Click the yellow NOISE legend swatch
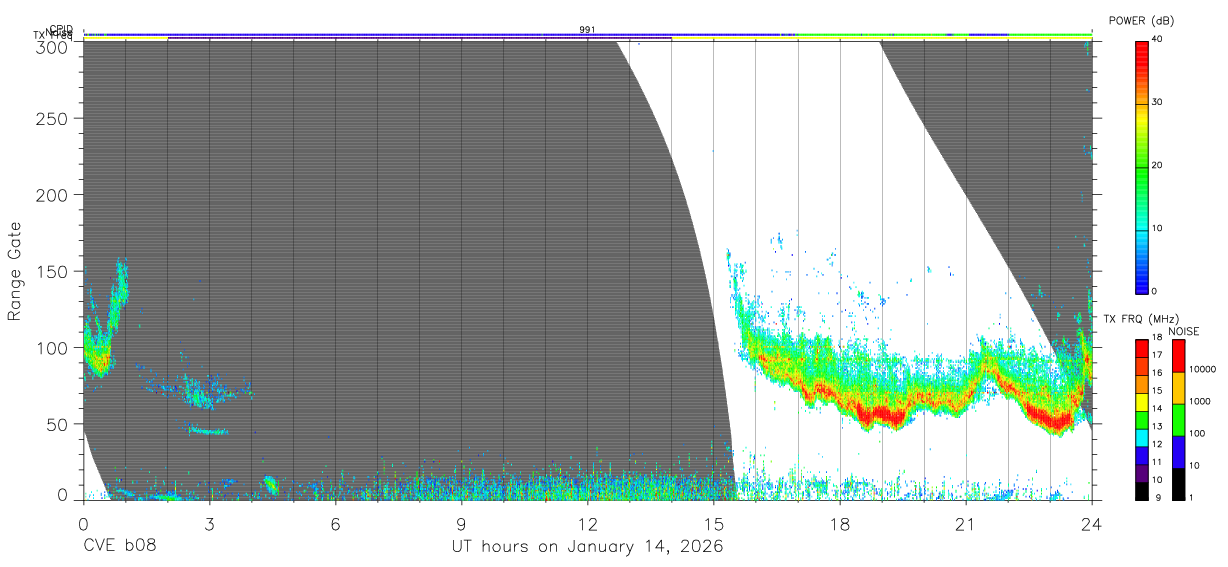 point(1178,388)
